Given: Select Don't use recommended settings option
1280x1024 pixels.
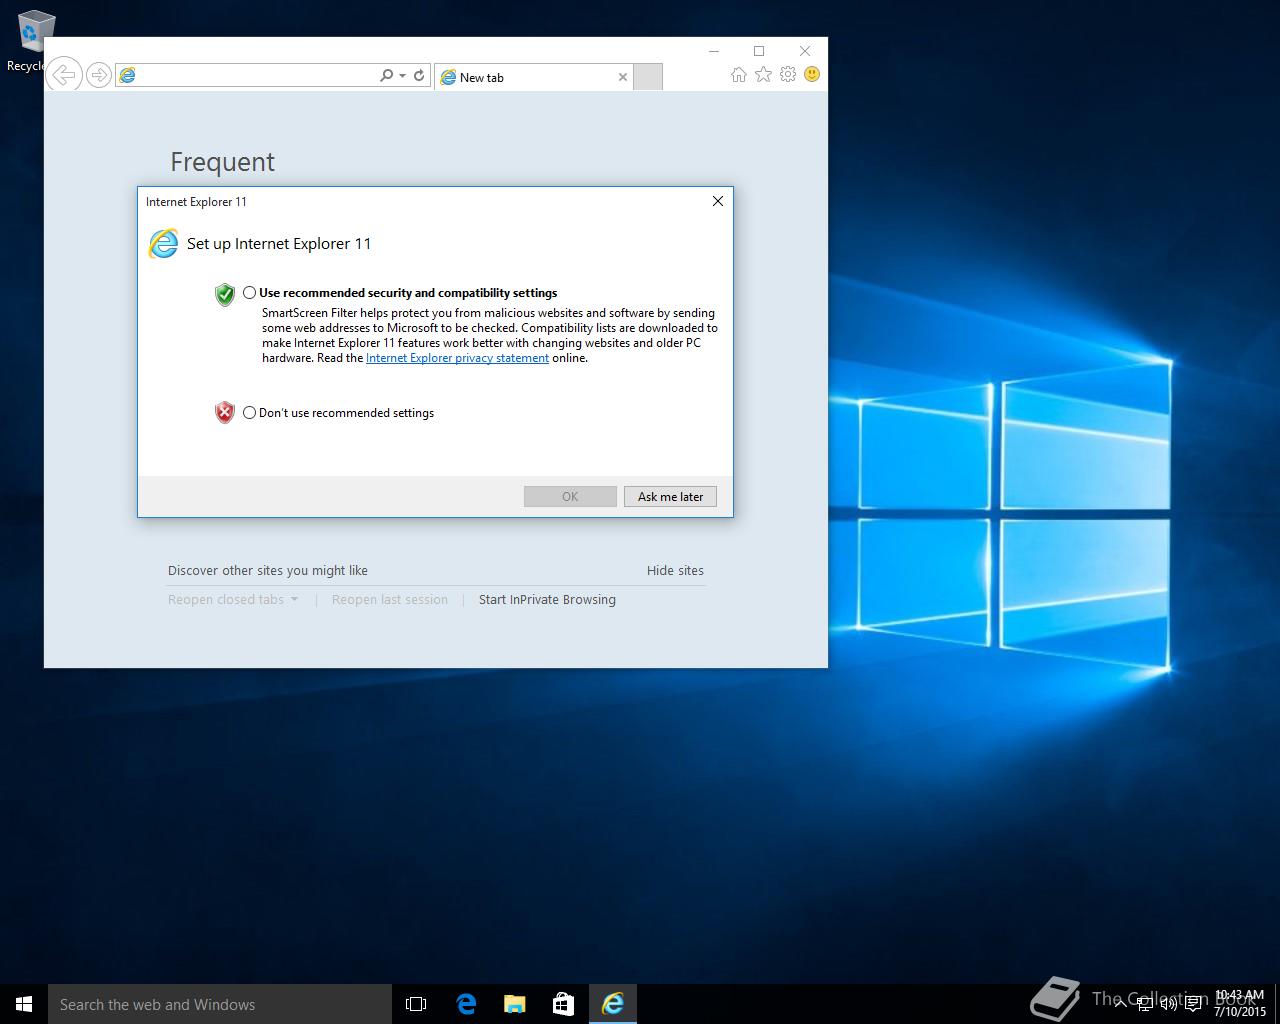Looking at the screenshot, I should pos(338,412).
